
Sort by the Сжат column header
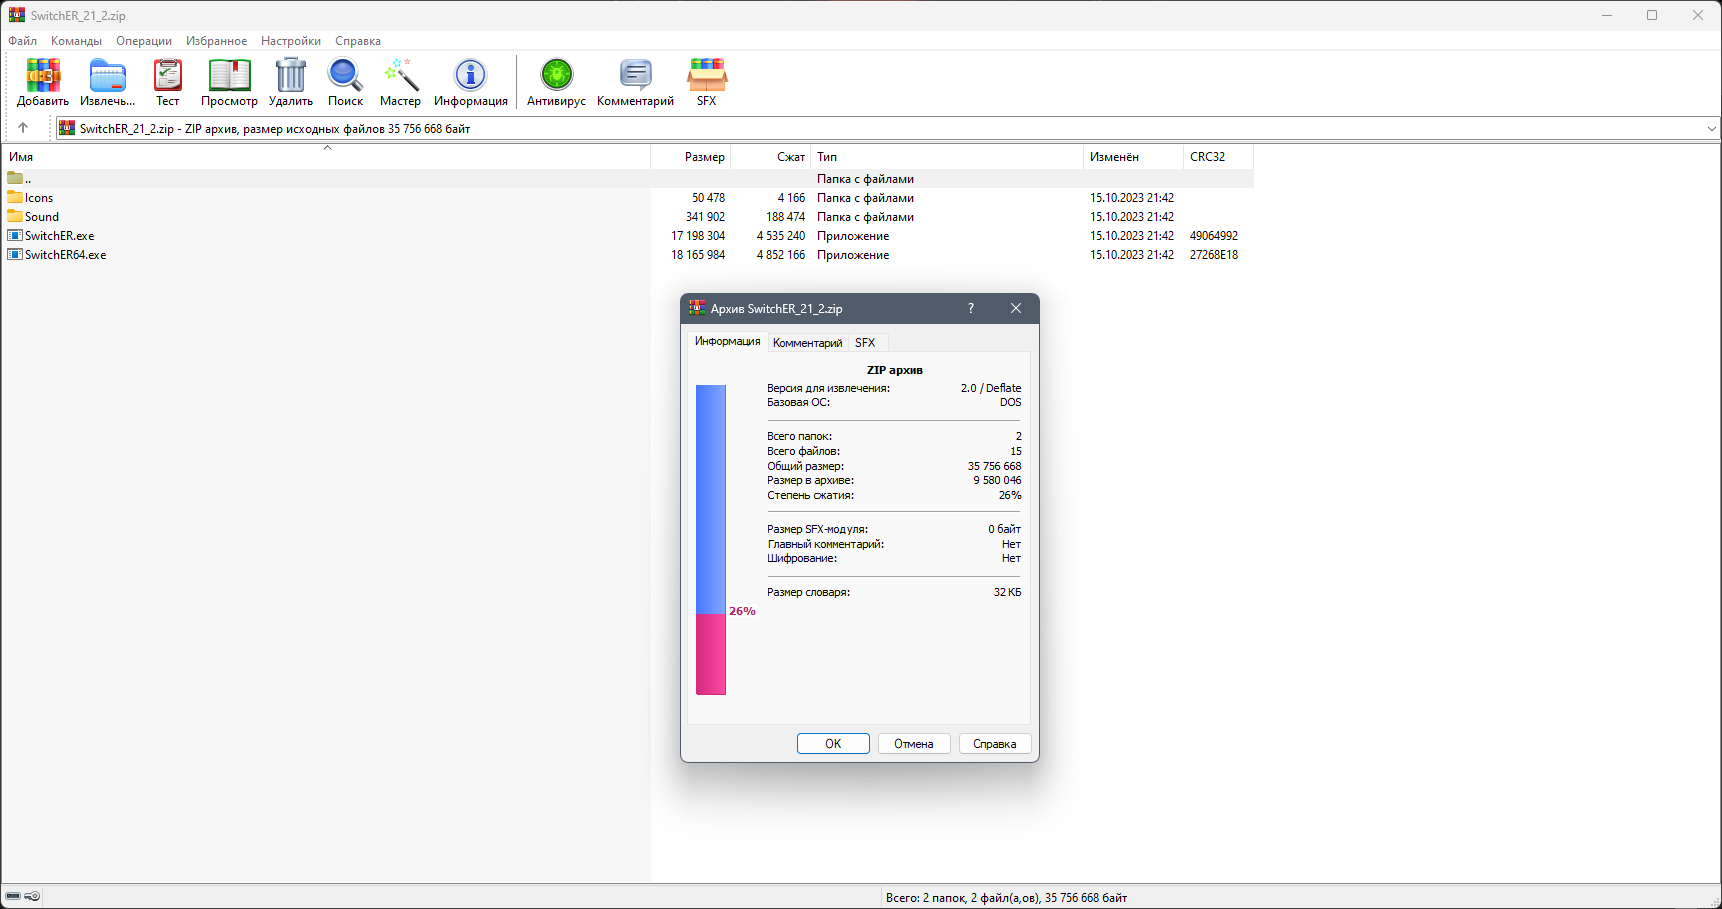(771, 157)
